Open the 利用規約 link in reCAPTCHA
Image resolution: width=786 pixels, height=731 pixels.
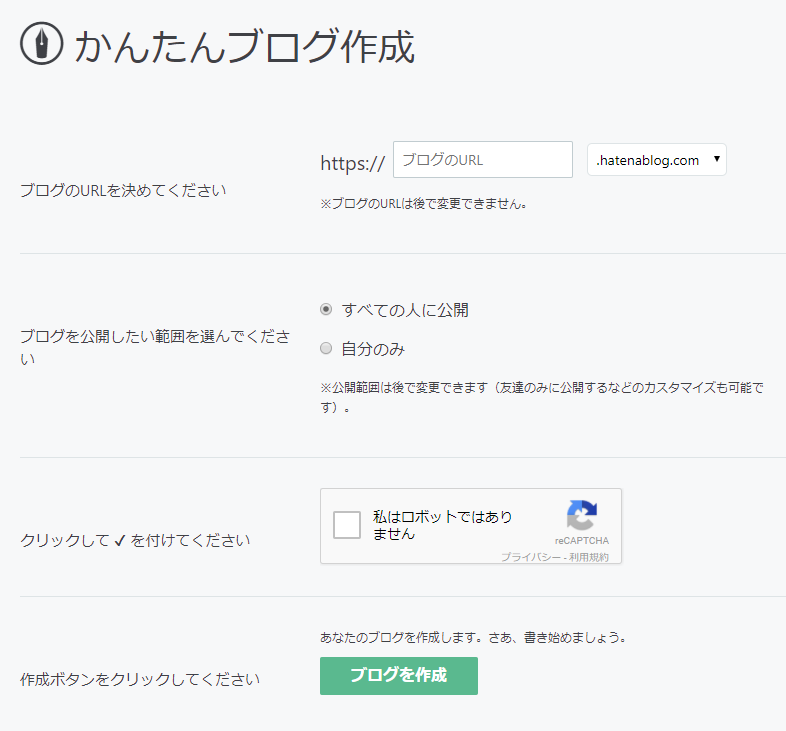589,557
